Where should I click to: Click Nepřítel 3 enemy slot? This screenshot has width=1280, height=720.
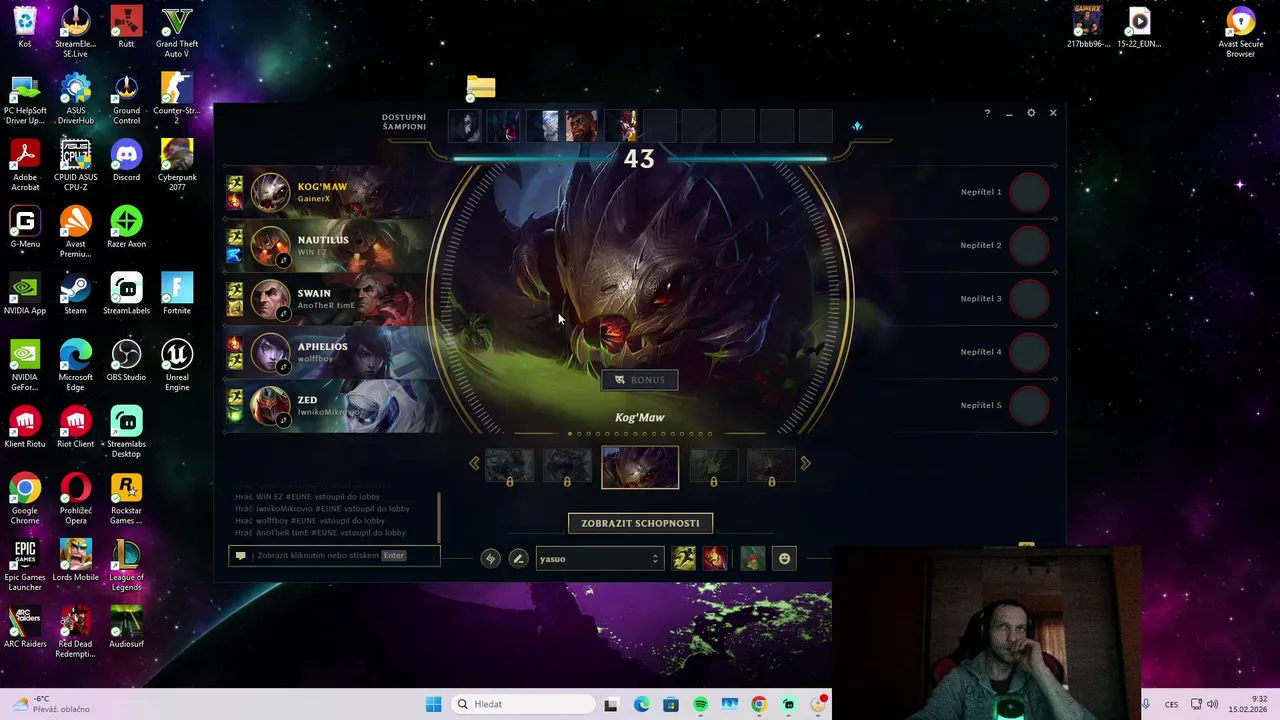(x=1005, y=298)
